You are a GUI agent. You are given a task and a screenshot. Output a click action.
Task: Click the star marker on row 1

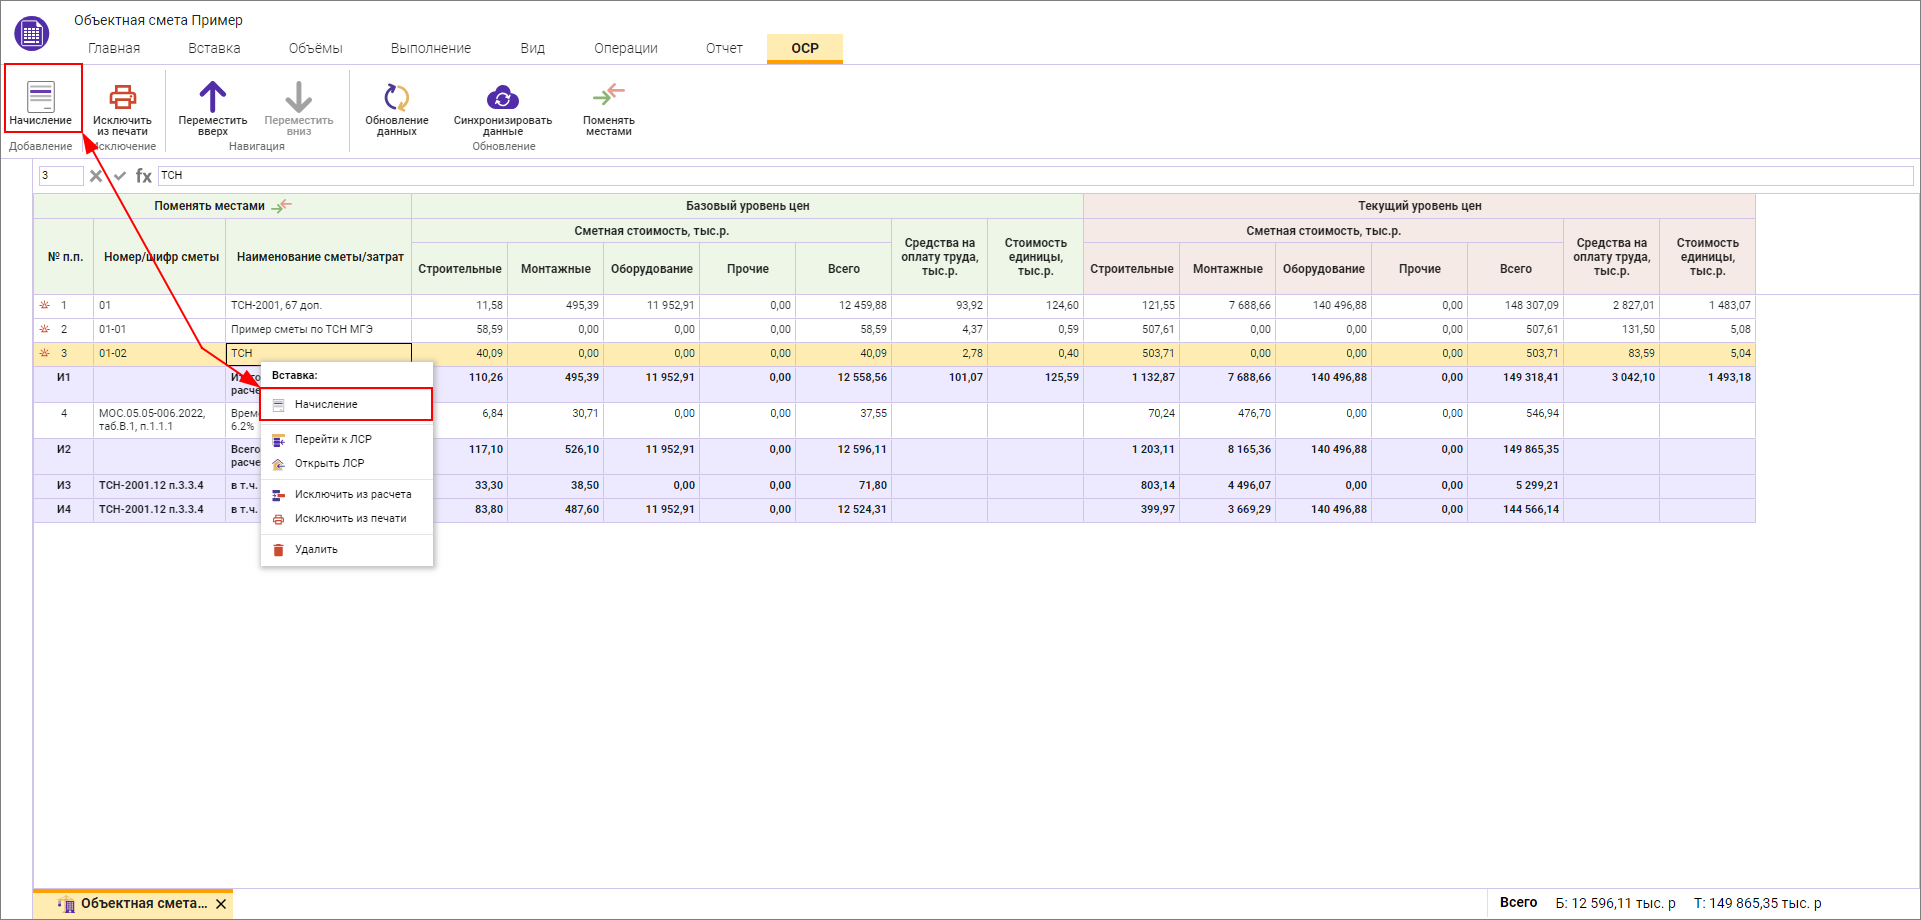[44, 305]
